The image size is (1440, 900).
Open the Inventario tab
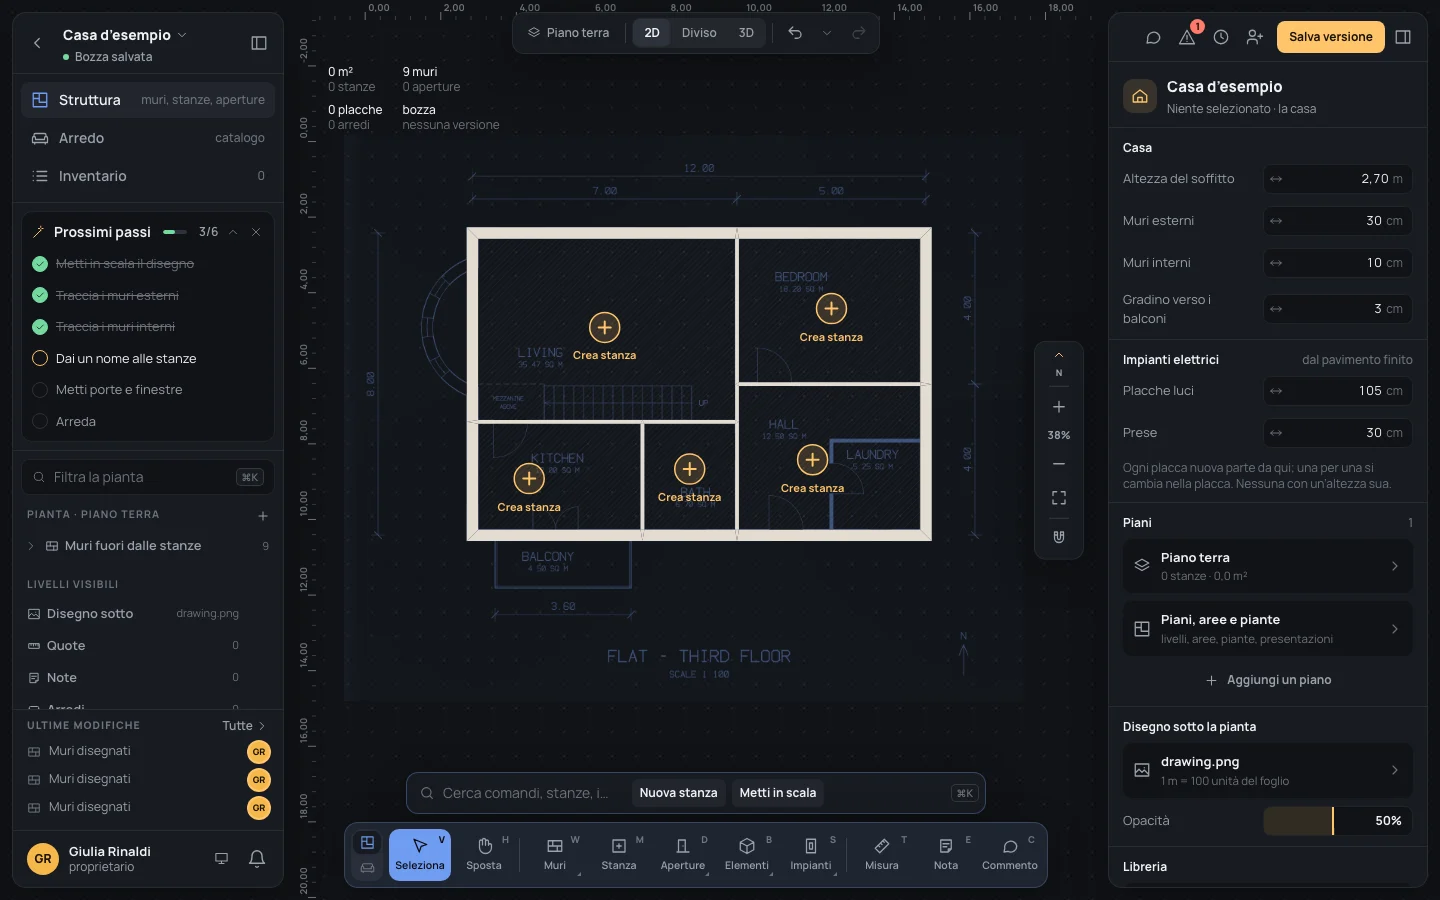click(148, 176)
